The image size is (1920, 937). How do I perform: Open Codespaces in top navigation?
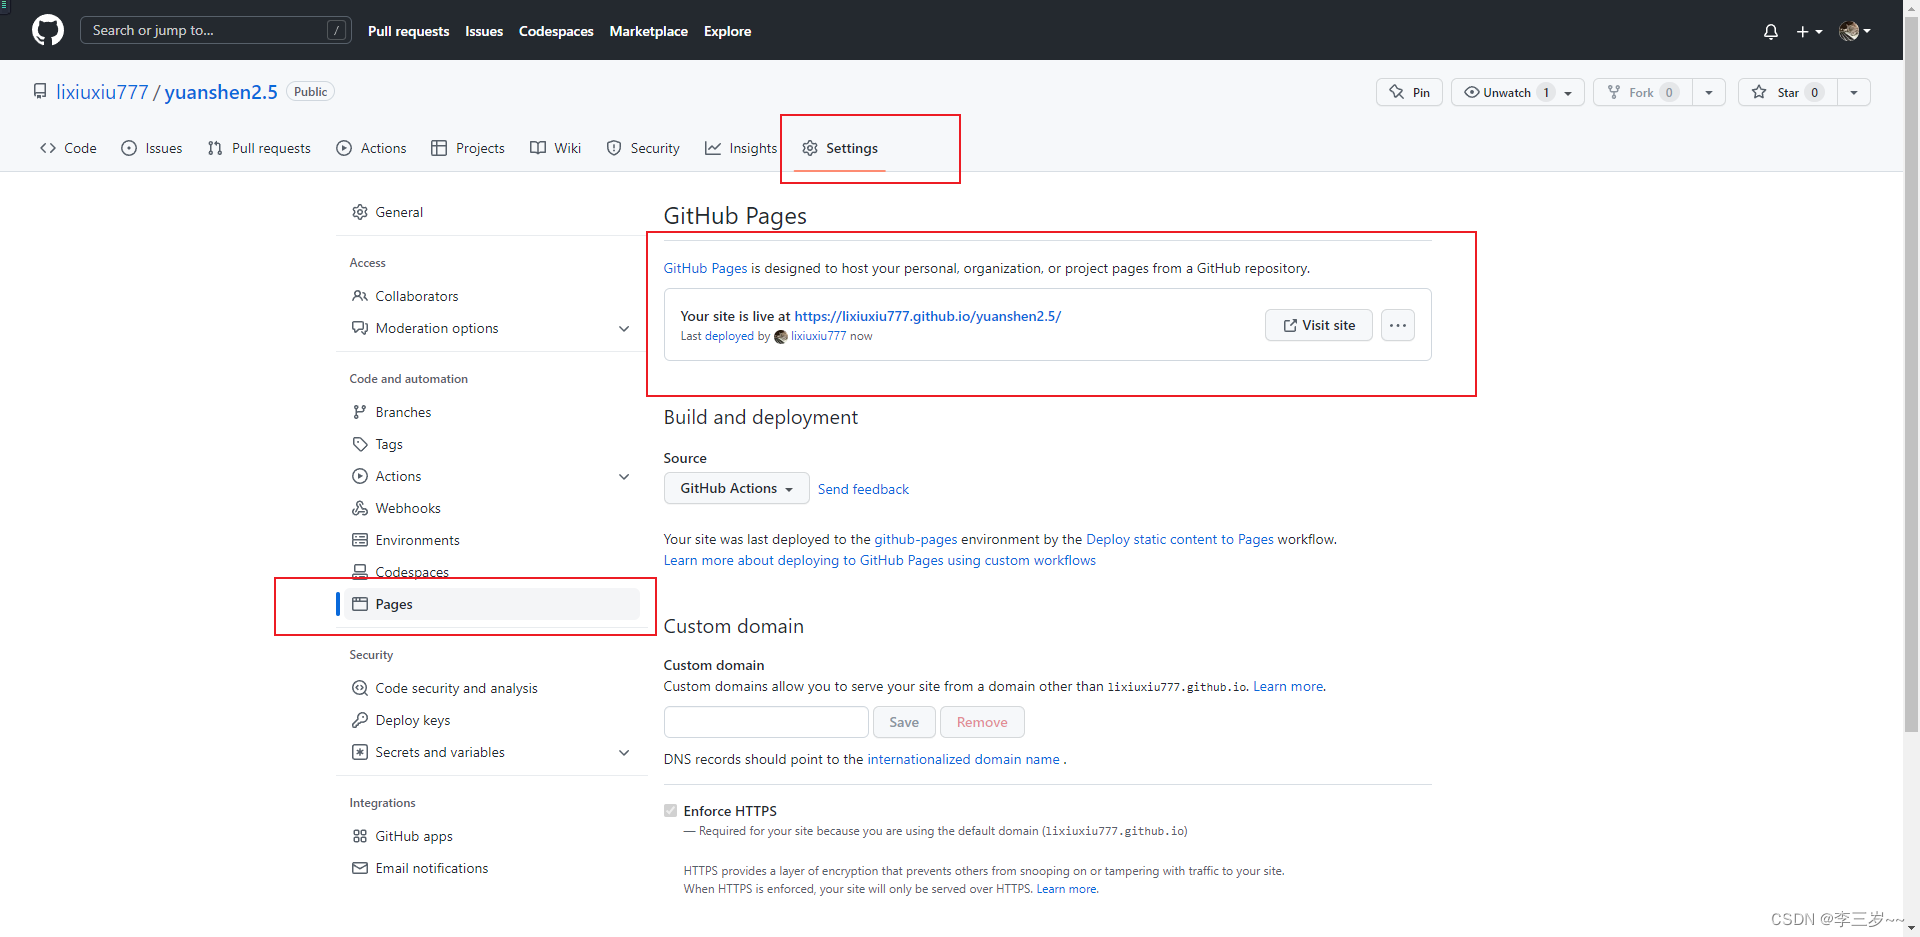[556, 31]
